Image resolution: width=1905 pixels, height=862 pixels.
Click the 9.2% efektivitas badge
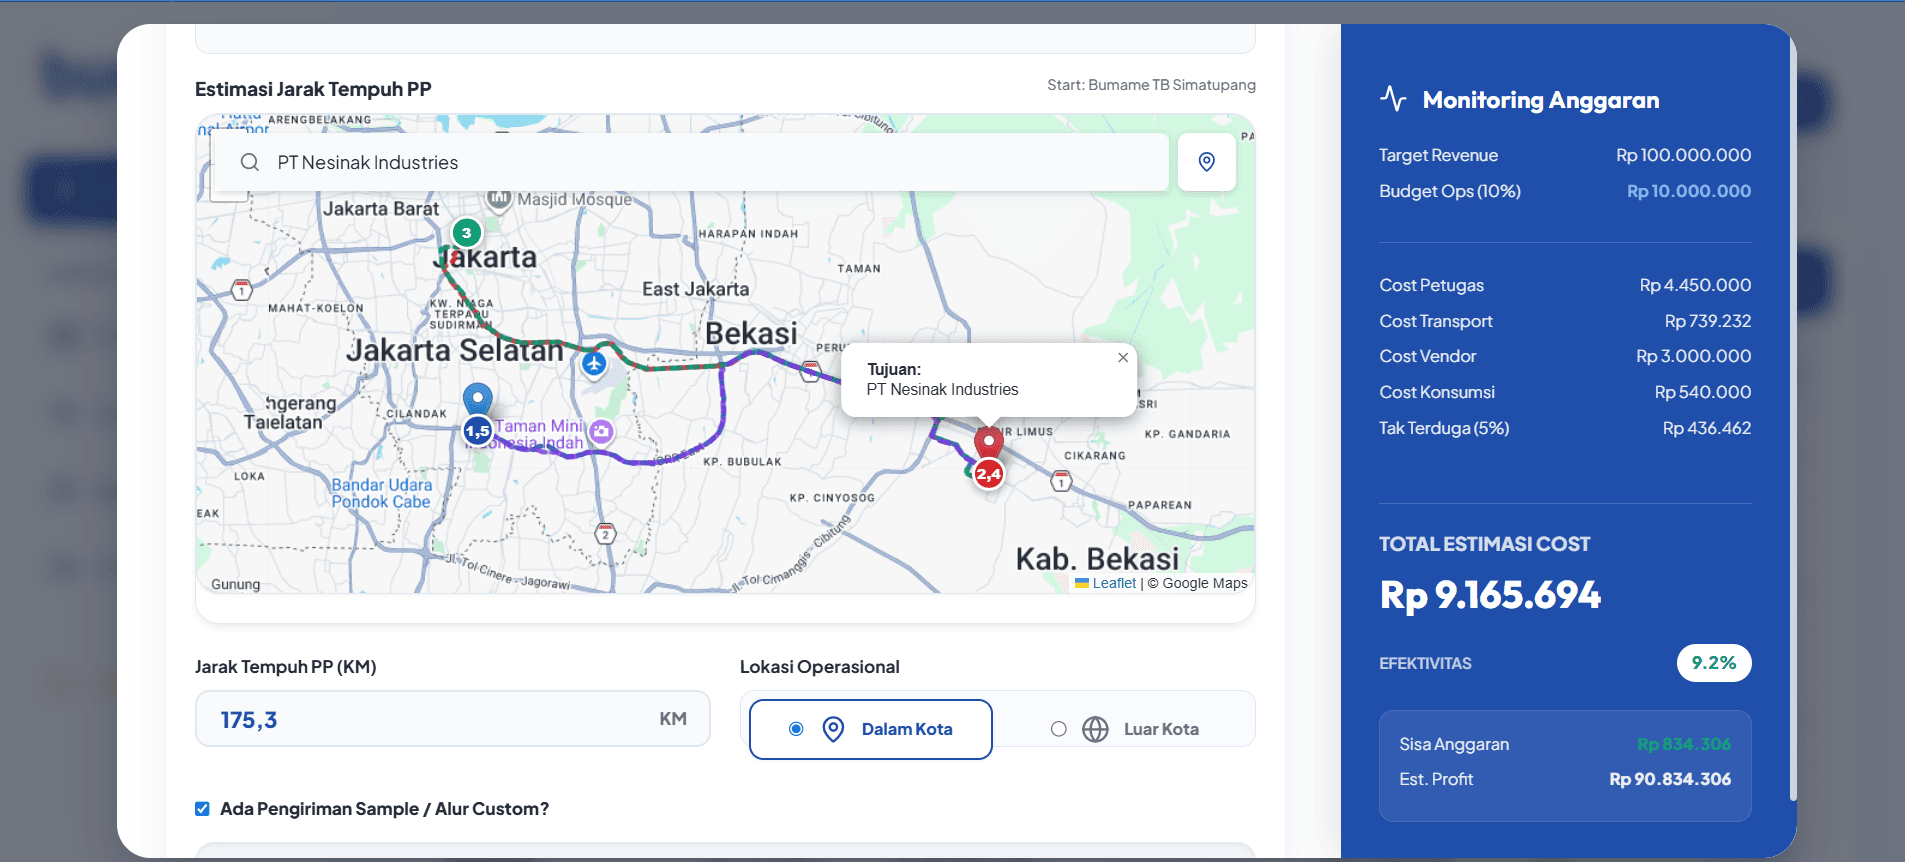pos(1714,663)
